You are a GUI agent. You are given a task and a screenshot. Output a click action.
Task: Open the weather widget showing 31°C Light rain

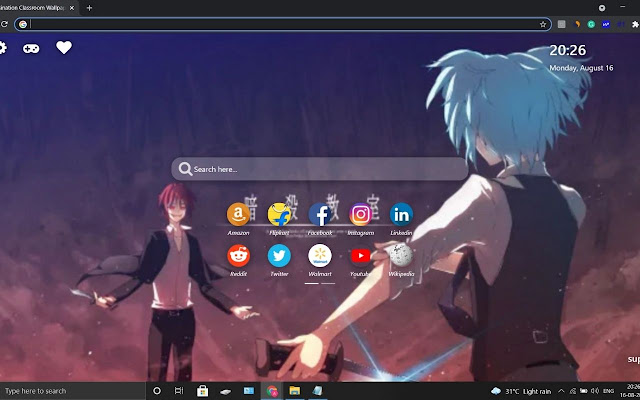pyautogui.click(x=521, y=391)
